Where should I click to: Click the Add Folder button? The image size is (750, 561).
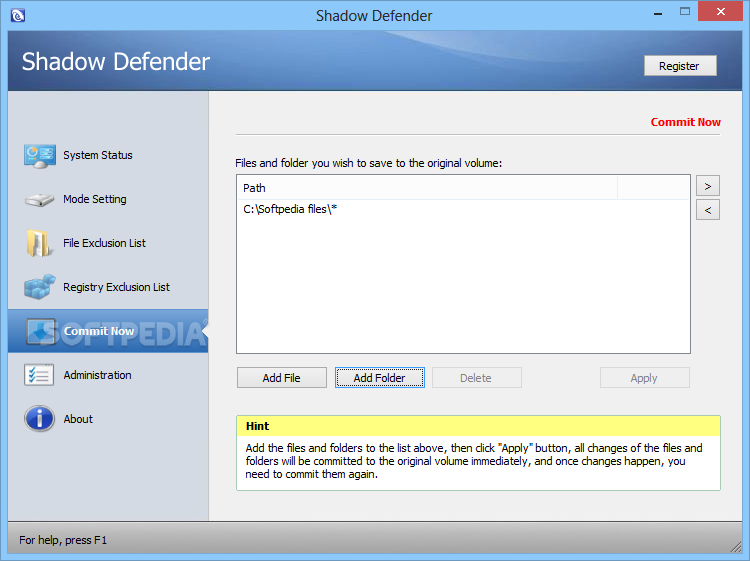click(x=380, y=378)
